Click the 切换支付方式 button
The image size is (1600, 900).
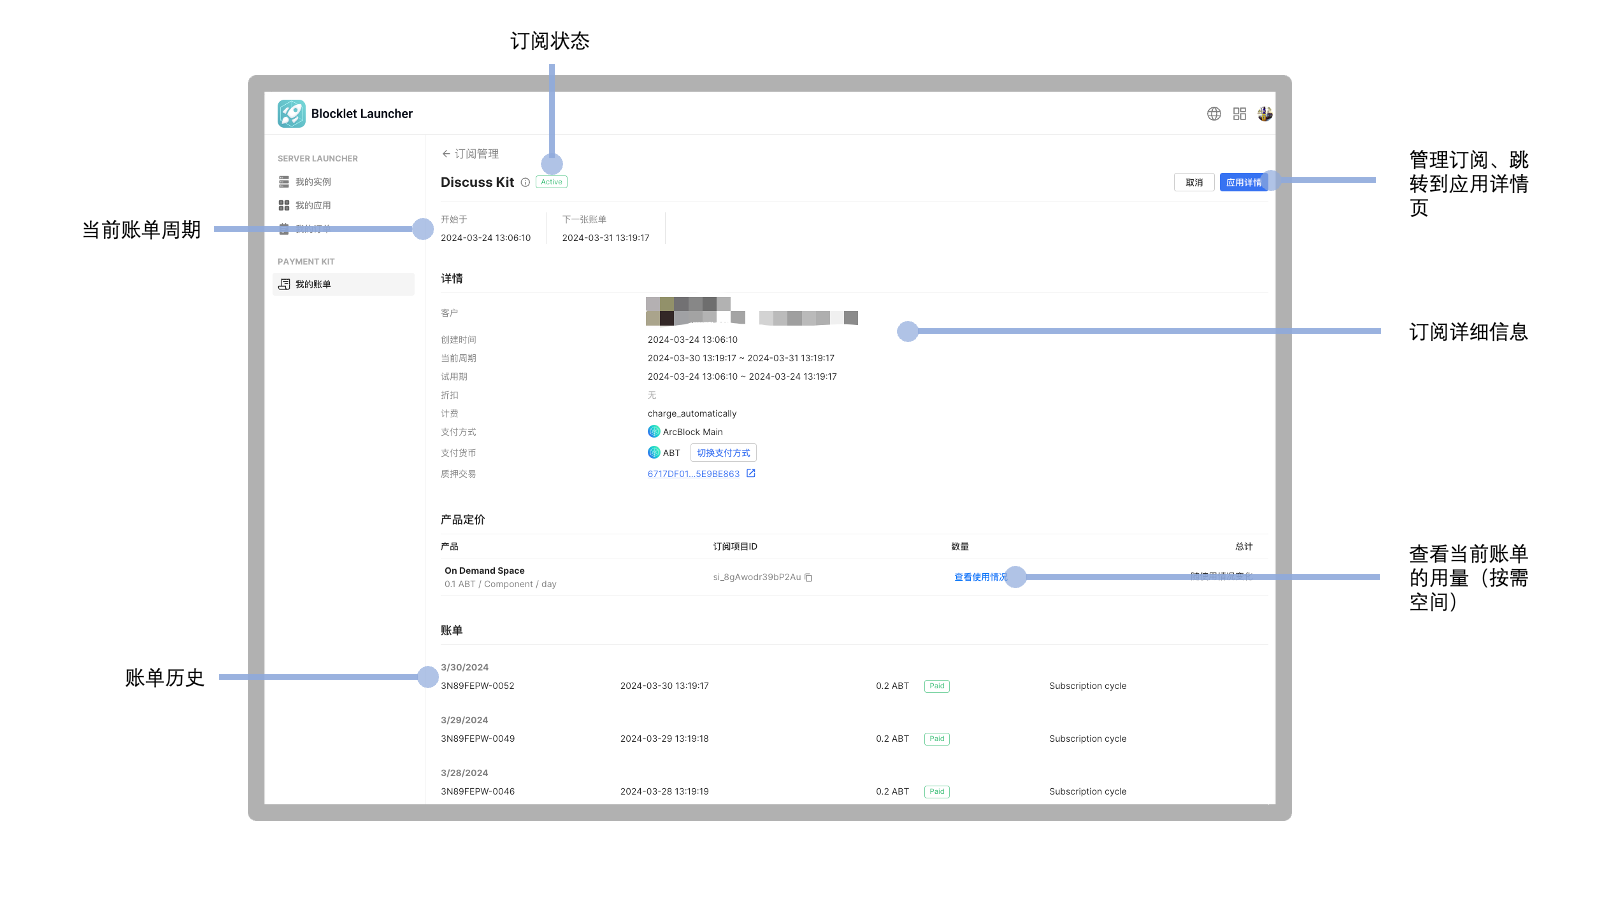[x=723, y=453]
